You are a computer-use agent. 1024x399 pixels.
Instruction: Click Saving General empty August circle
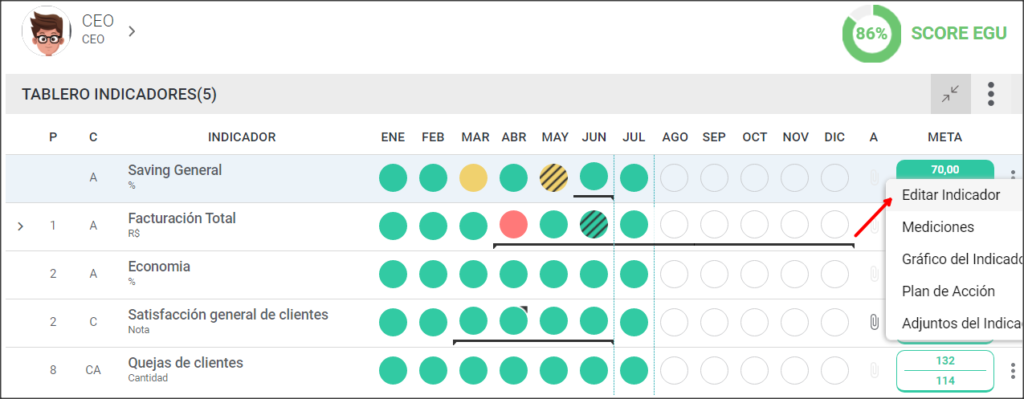pos(675,178)
